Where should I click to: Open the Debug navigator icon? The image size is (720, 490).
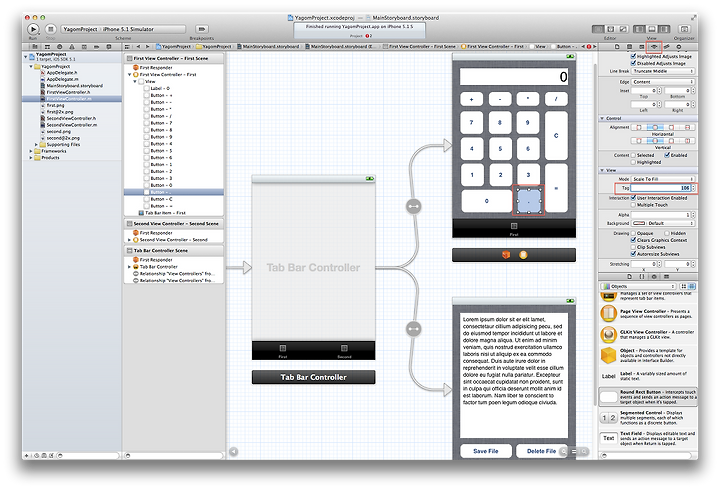click(84, 46)
